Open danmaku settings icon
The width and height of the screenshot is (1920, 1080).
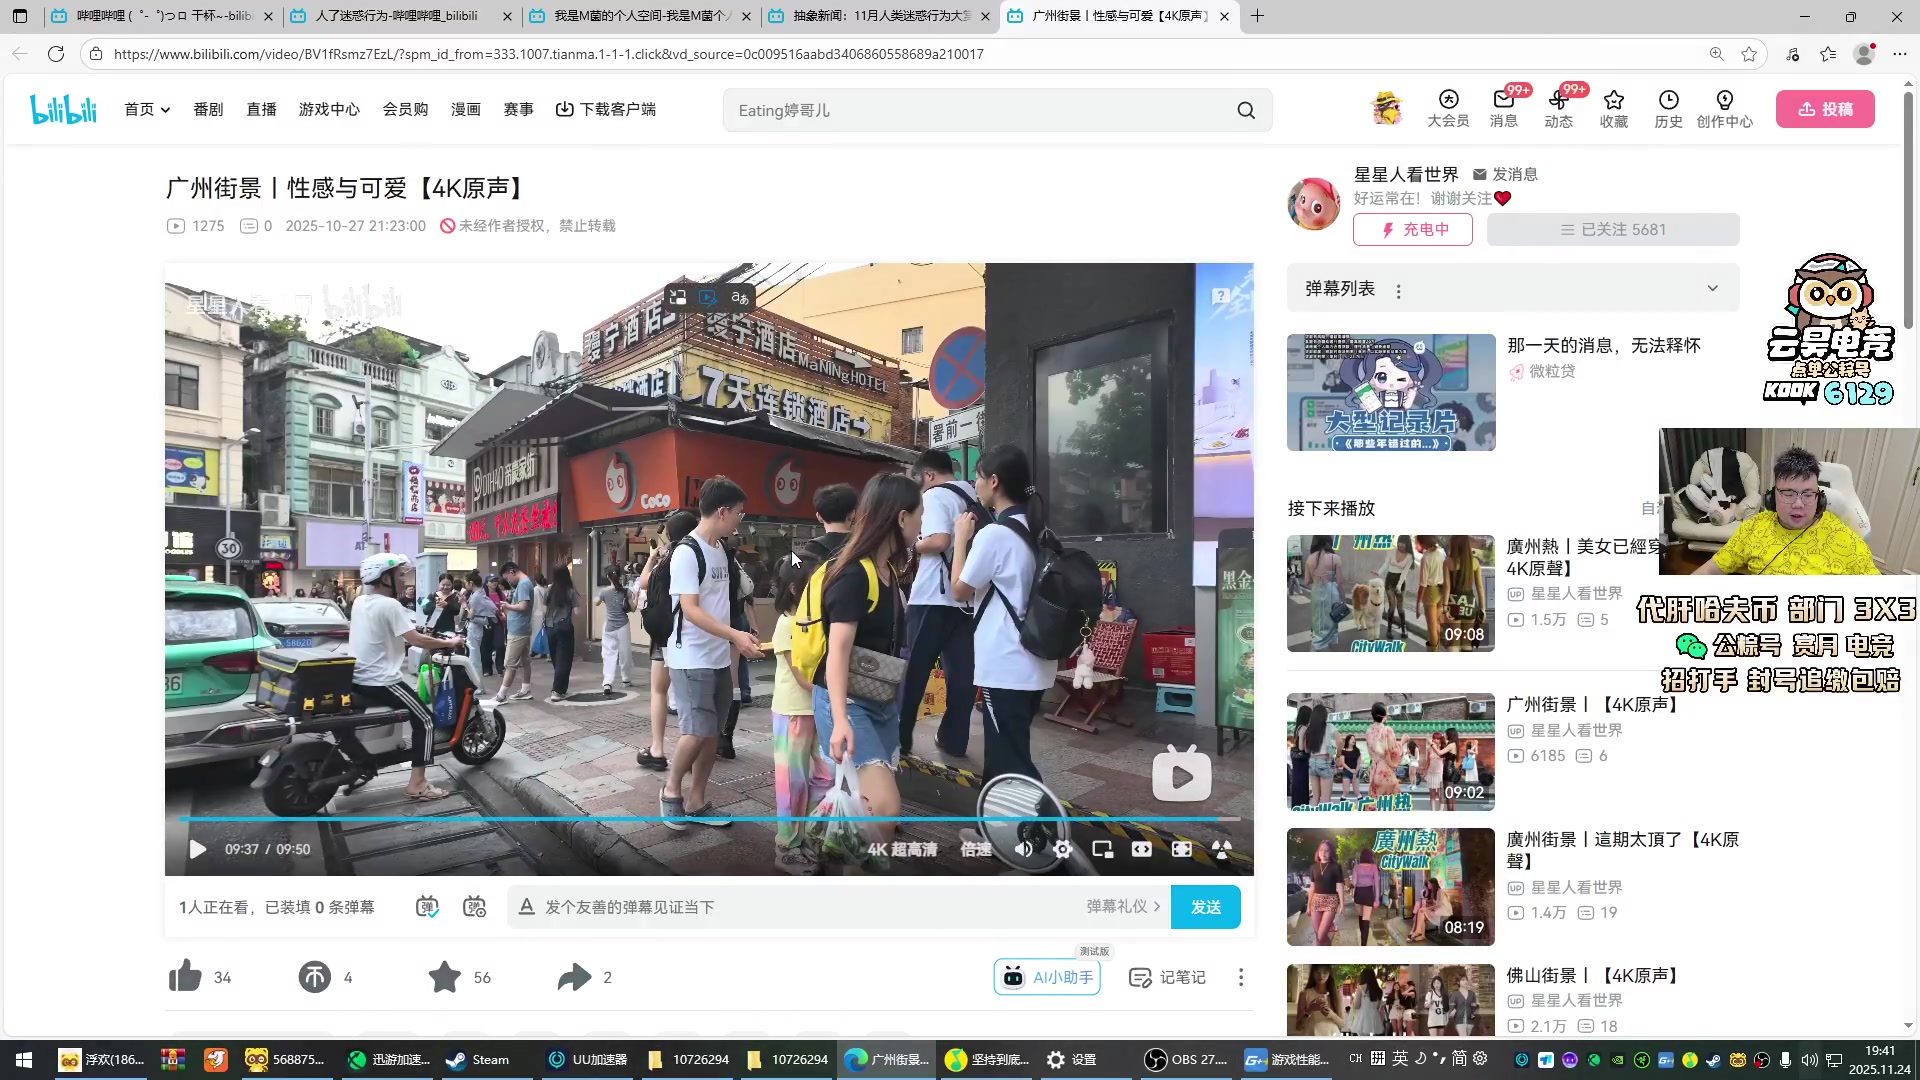[474, 907]
